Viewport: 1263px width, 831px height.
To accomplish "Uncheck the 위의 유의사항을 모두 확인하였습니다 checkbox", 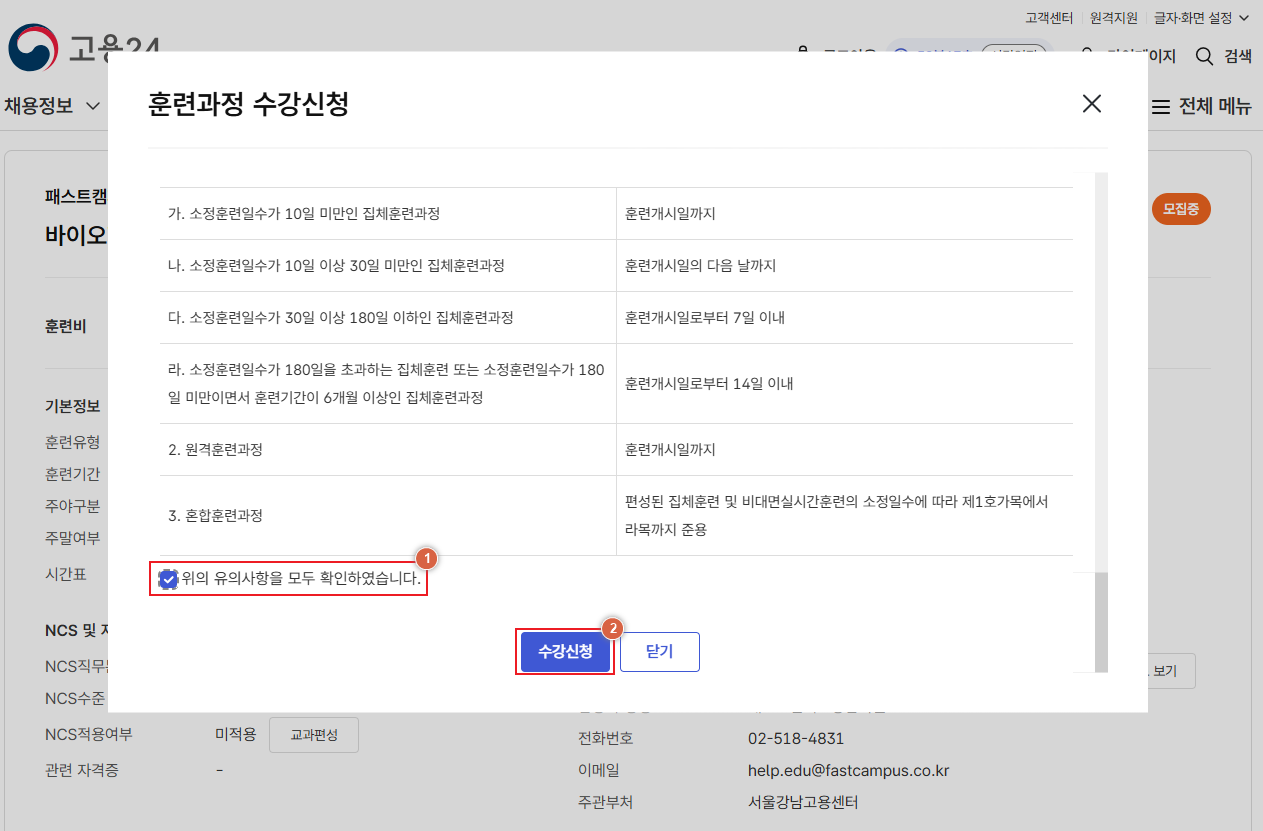I will pyautogui.click(x=166, y=578).
